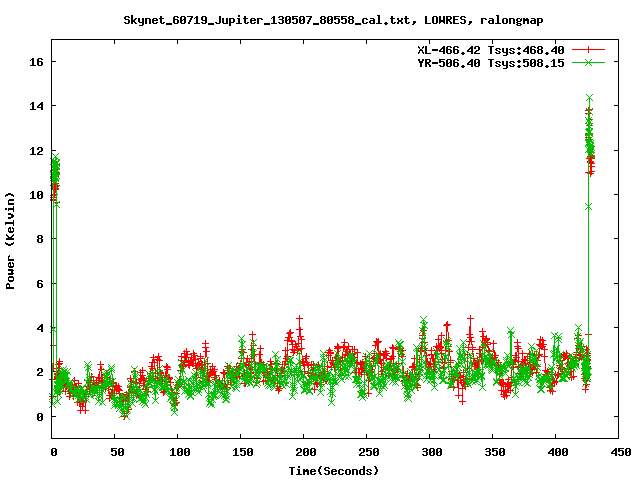Click y-axis tick label 16

coord(36,62)
